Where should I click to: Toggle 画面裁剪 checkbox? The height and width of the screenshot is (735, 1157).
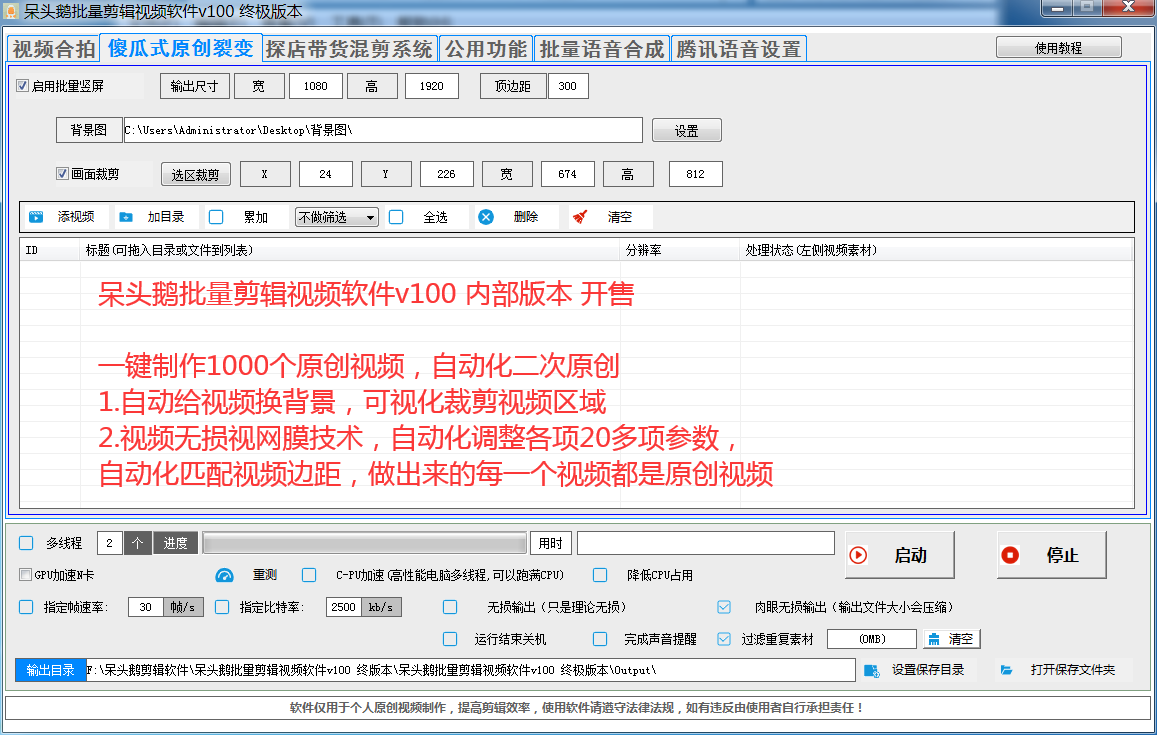point(63,174)
